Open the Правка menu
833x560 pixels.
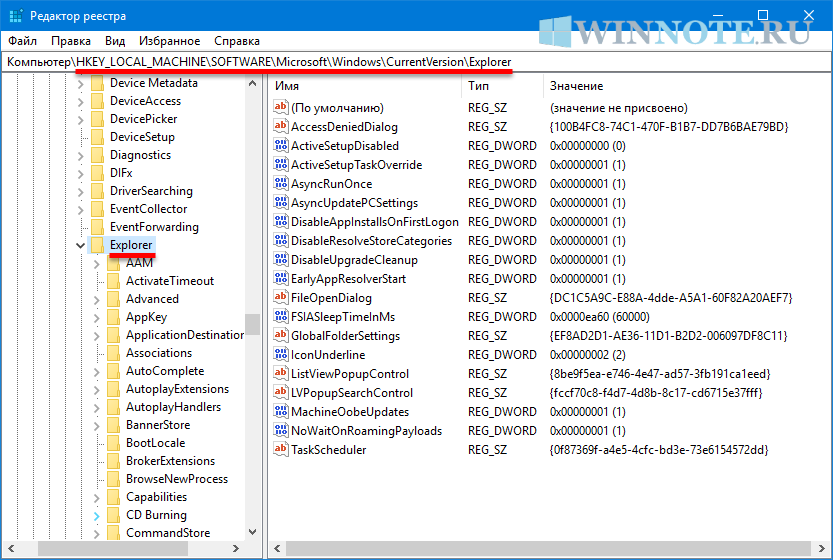(x=71, y=41)
